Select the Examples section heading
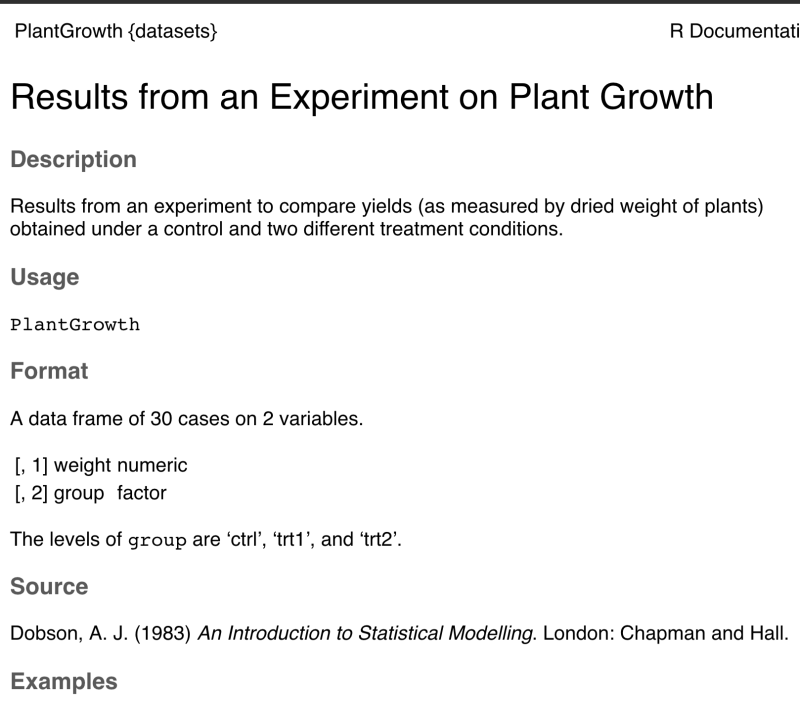The width and height of the screenshot is (800, 701). [63, 682]
